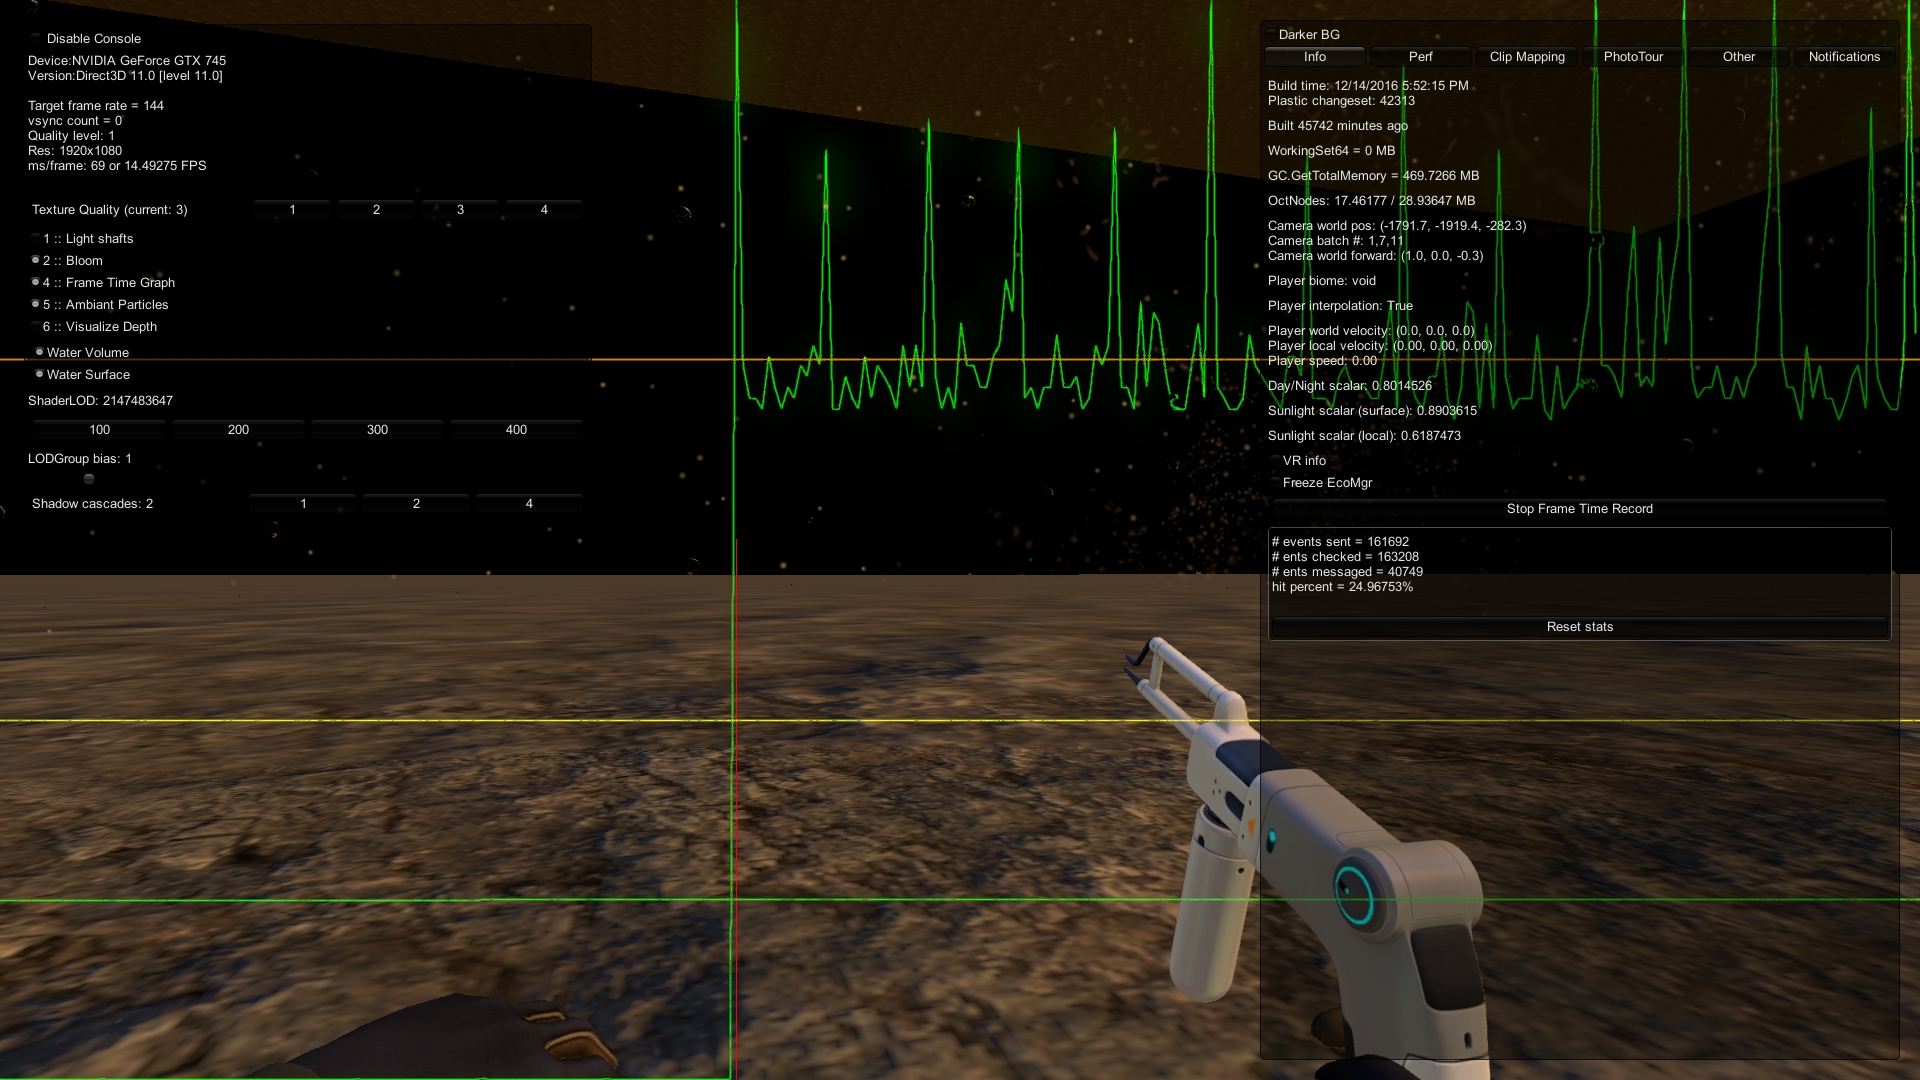This screenshot has height=1080, width=1920.
Task: Set Texture Quality to 4
Action: click(x=544, y=209)
